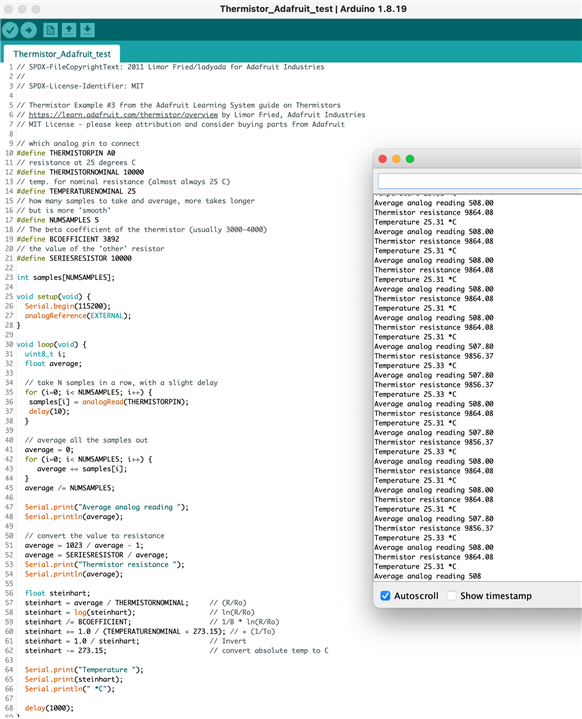Click the 'SPDX-License-Identifier: MIT' comment

pos(80,86)
